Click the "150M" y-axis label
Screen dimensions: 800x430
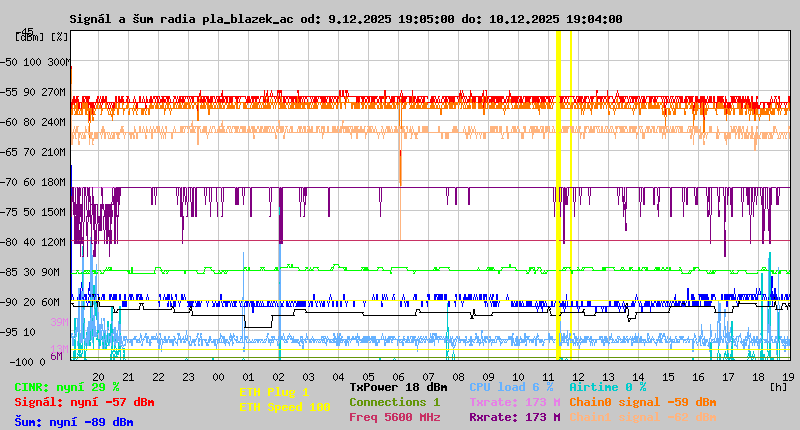[x=56, y=212]
